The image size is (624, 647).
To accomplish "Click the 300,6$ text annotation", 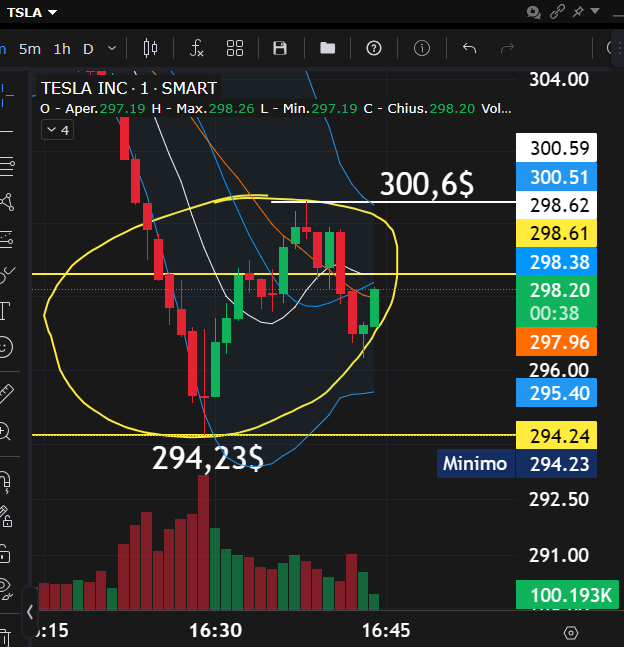I will [427, 184].
